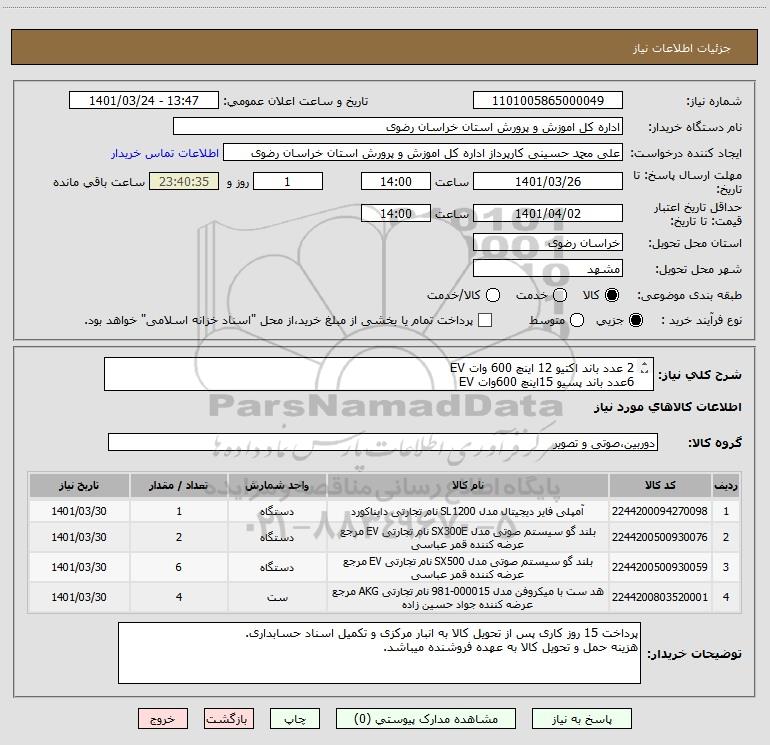The image size is (770, 745).
Task: Click the SX300E speaker item name
Action: click(x=468, y=538)
